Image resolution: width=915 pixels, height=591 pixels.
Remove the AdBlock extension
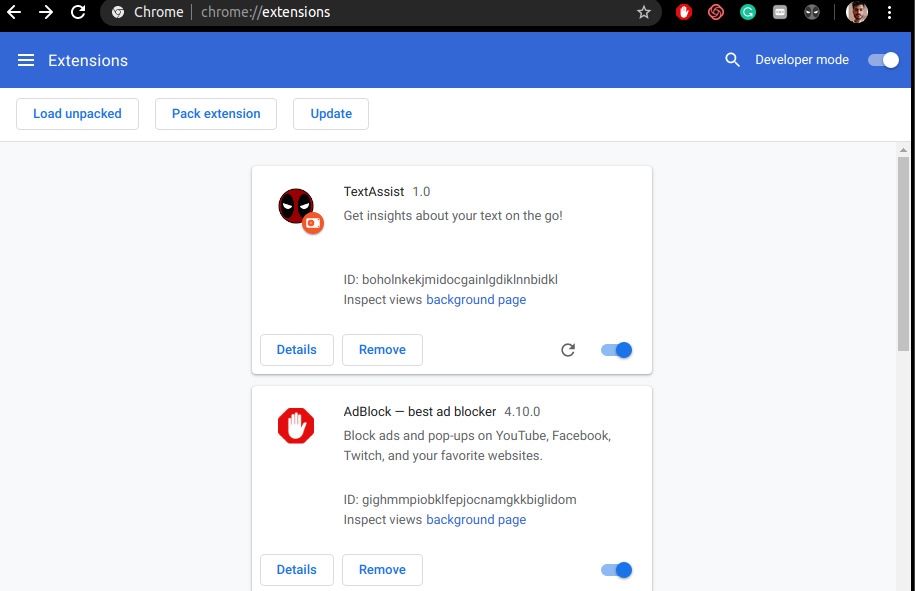pyautogui.click(x=382, y=570)
